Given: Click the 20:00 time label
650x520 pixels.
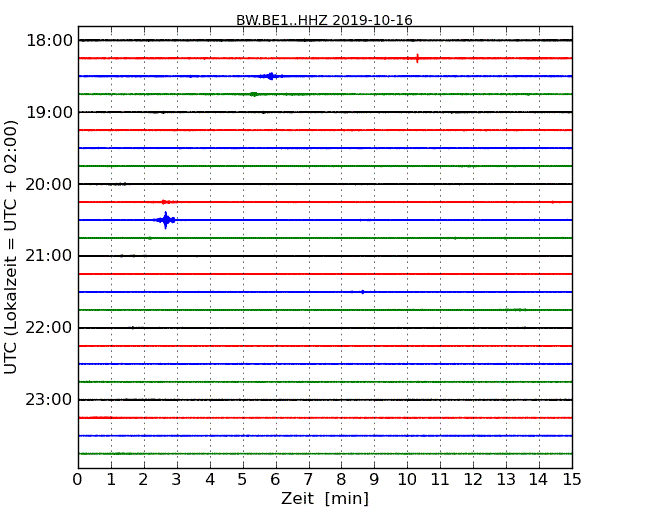Looking at the screenshot, I should click(x=49, y=184).
